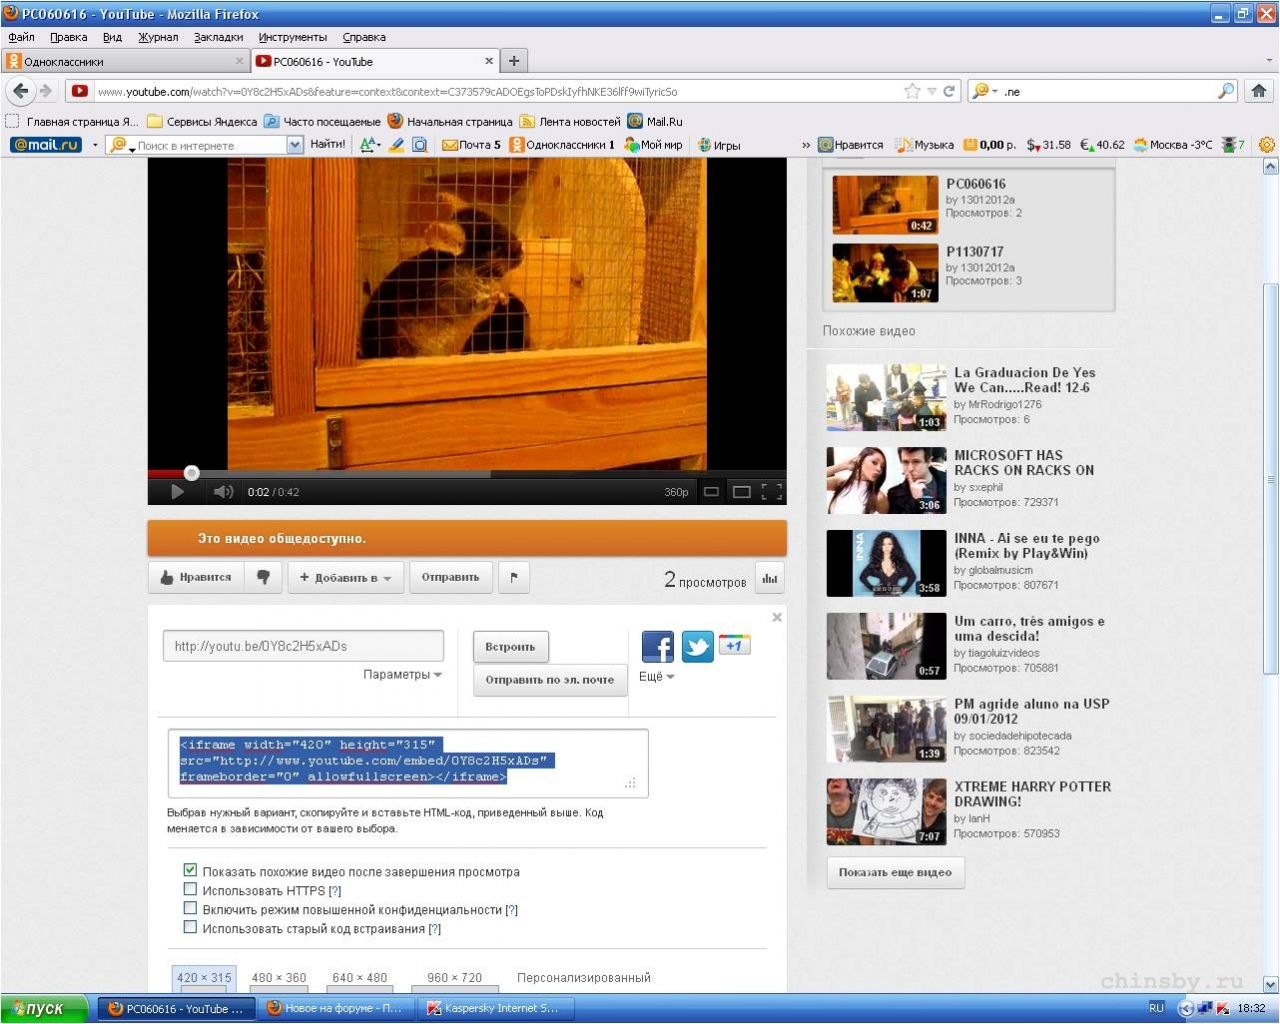Go back with the browser back arrow

click(x=21, y=91)
